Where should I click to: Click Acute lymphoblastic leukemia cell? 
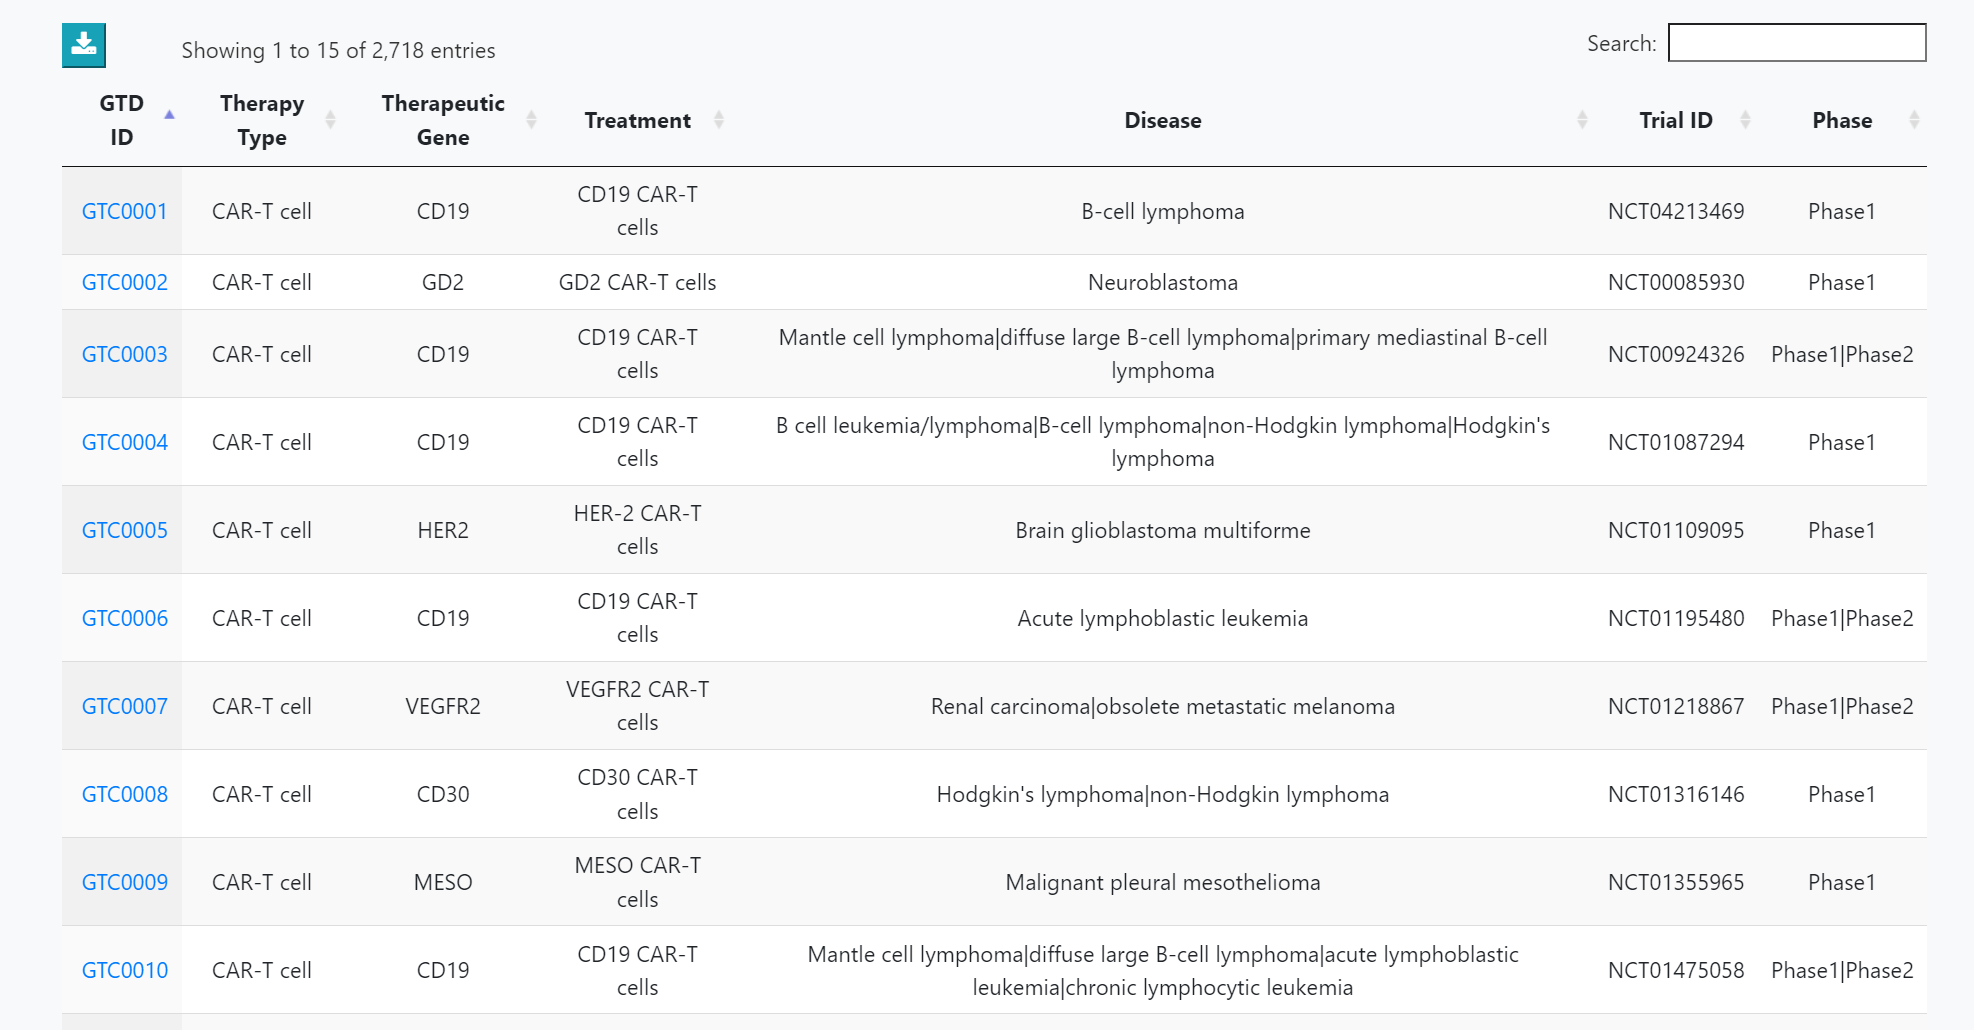tap(1163, 618)
